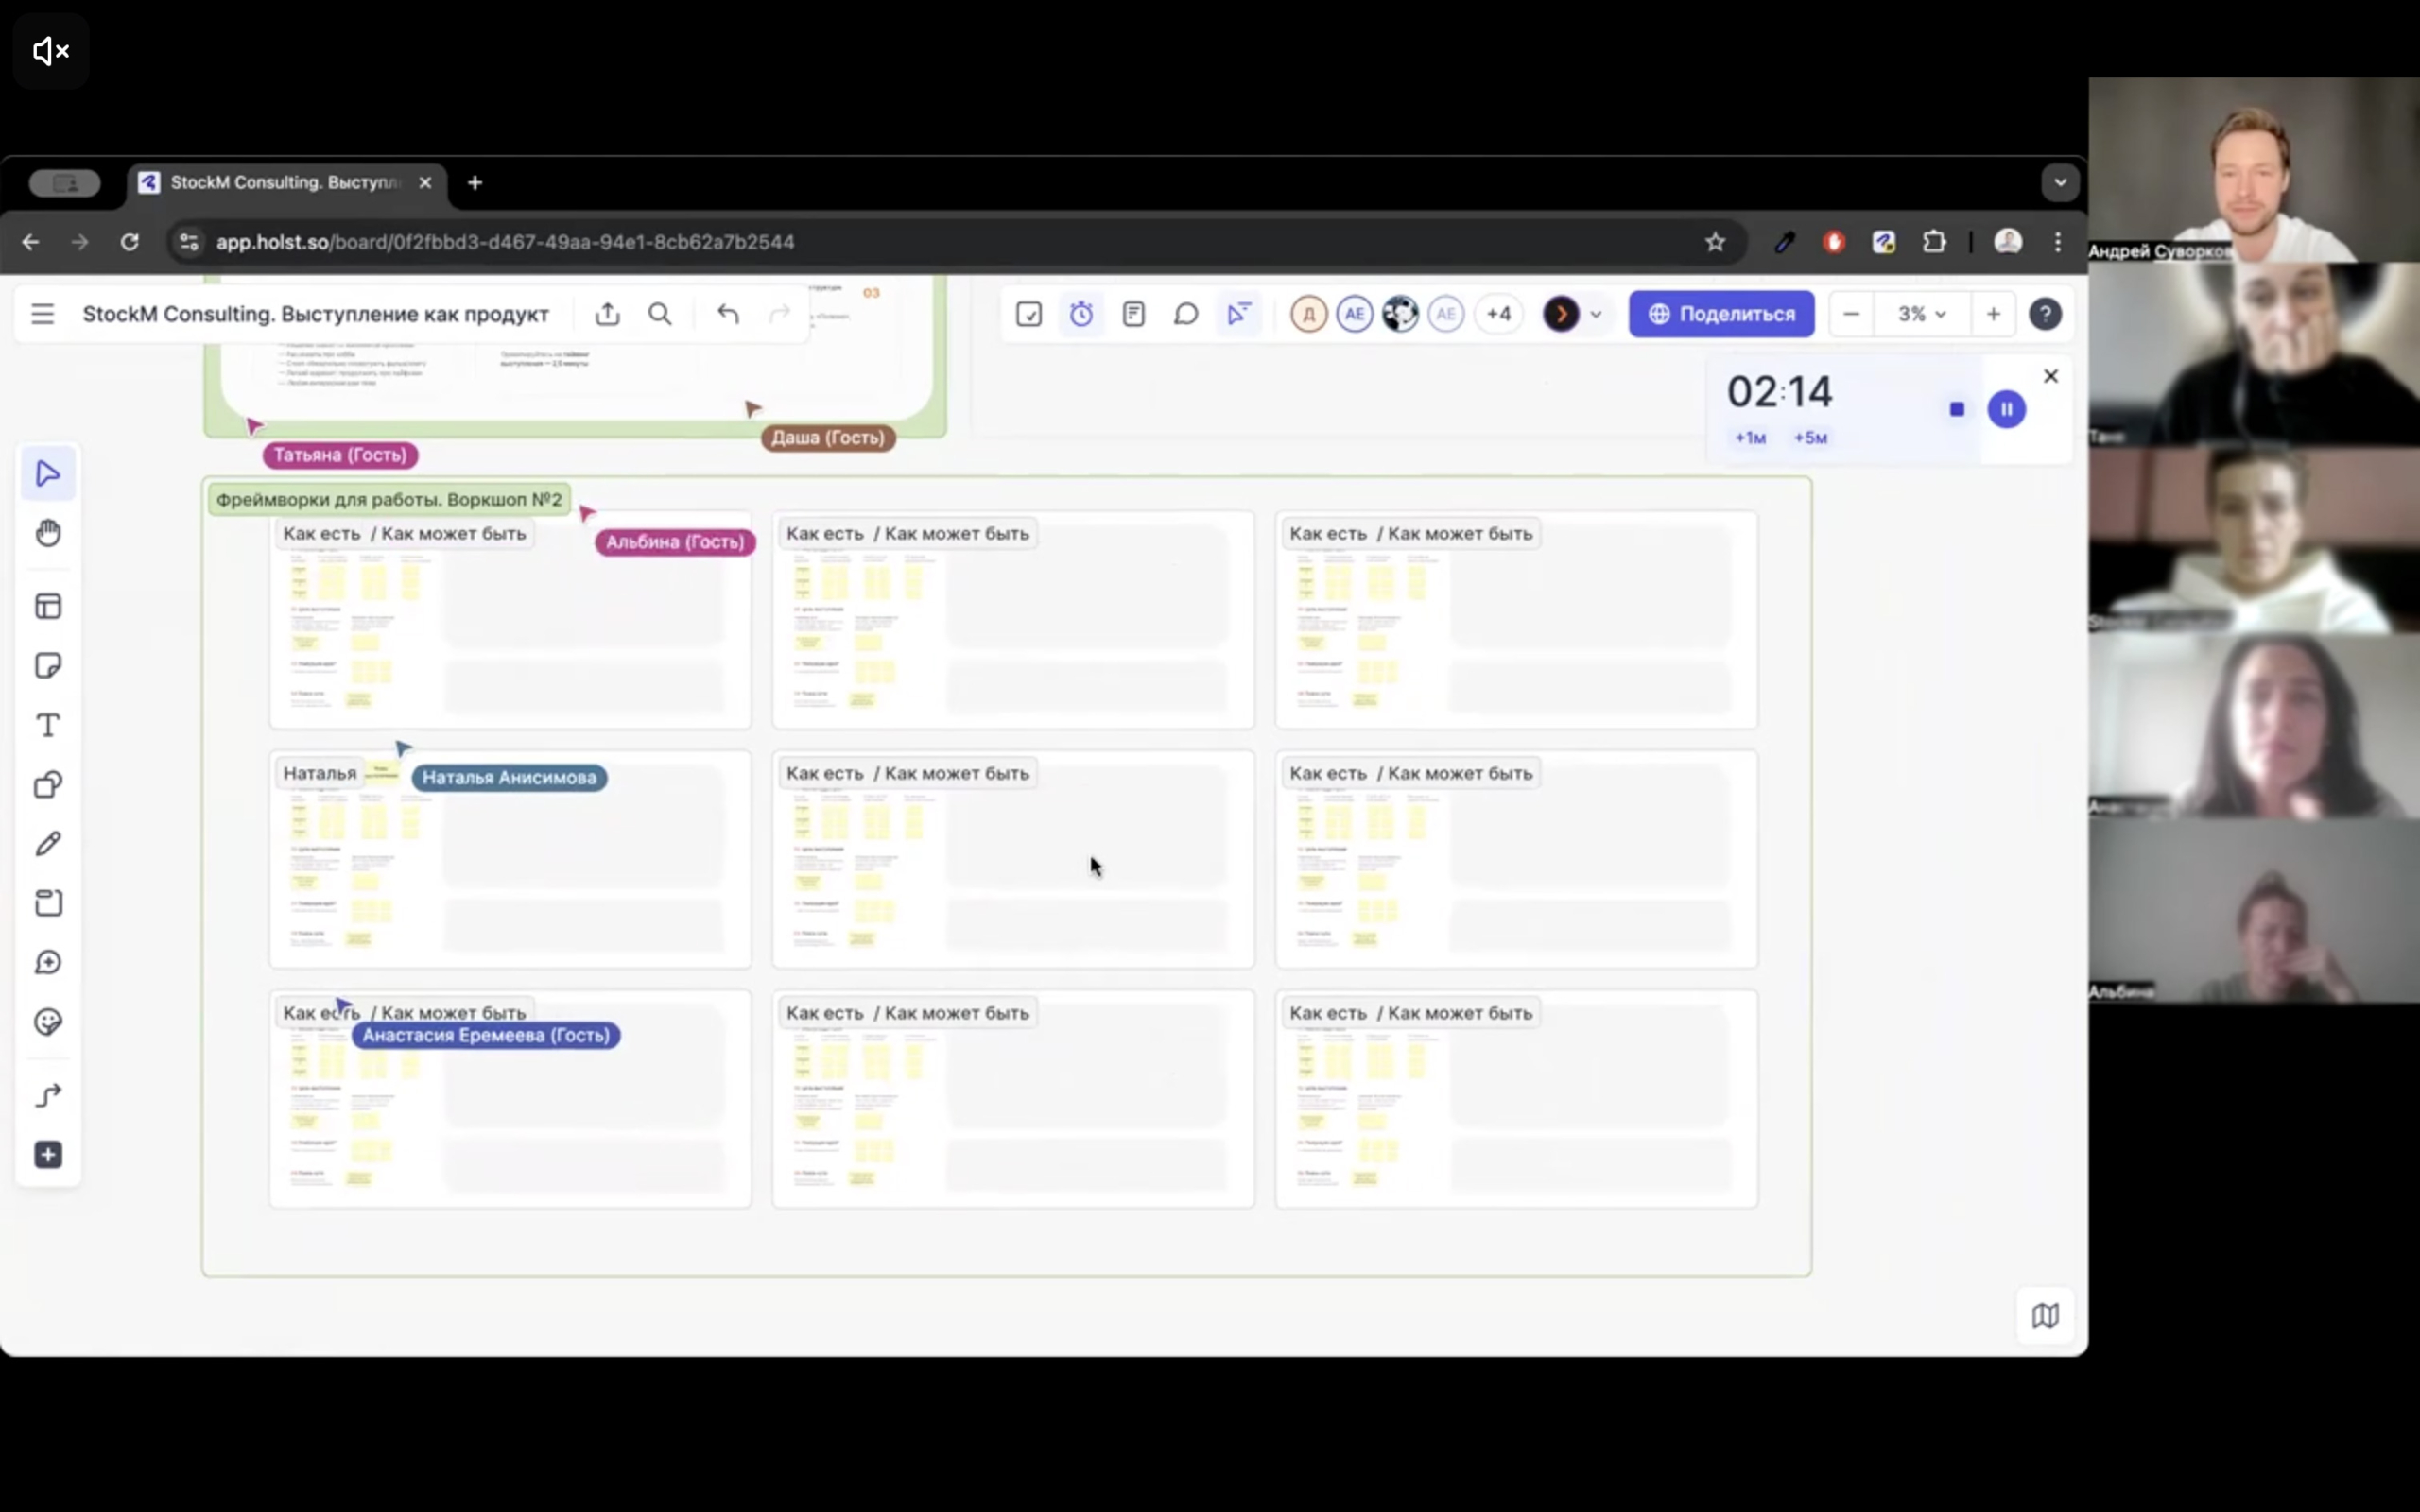Open the hamburger main menu
Viewport: 2420px width, 1512px height.
click(x=42, y=314)
